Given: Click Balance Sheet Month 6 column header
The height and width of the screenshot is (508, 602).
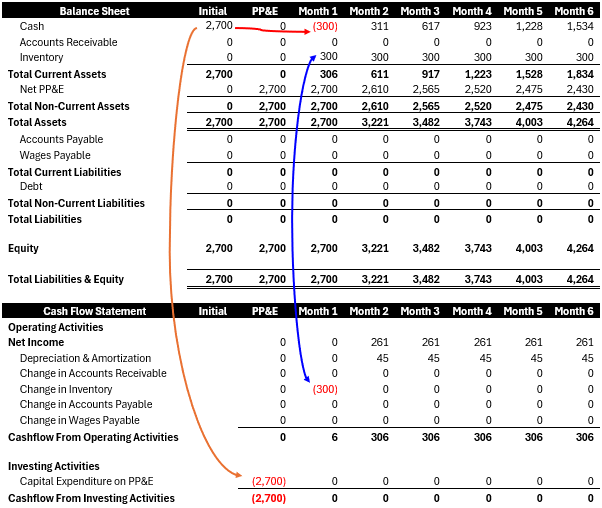Looking at the screenshot, I should pos(574,11).
